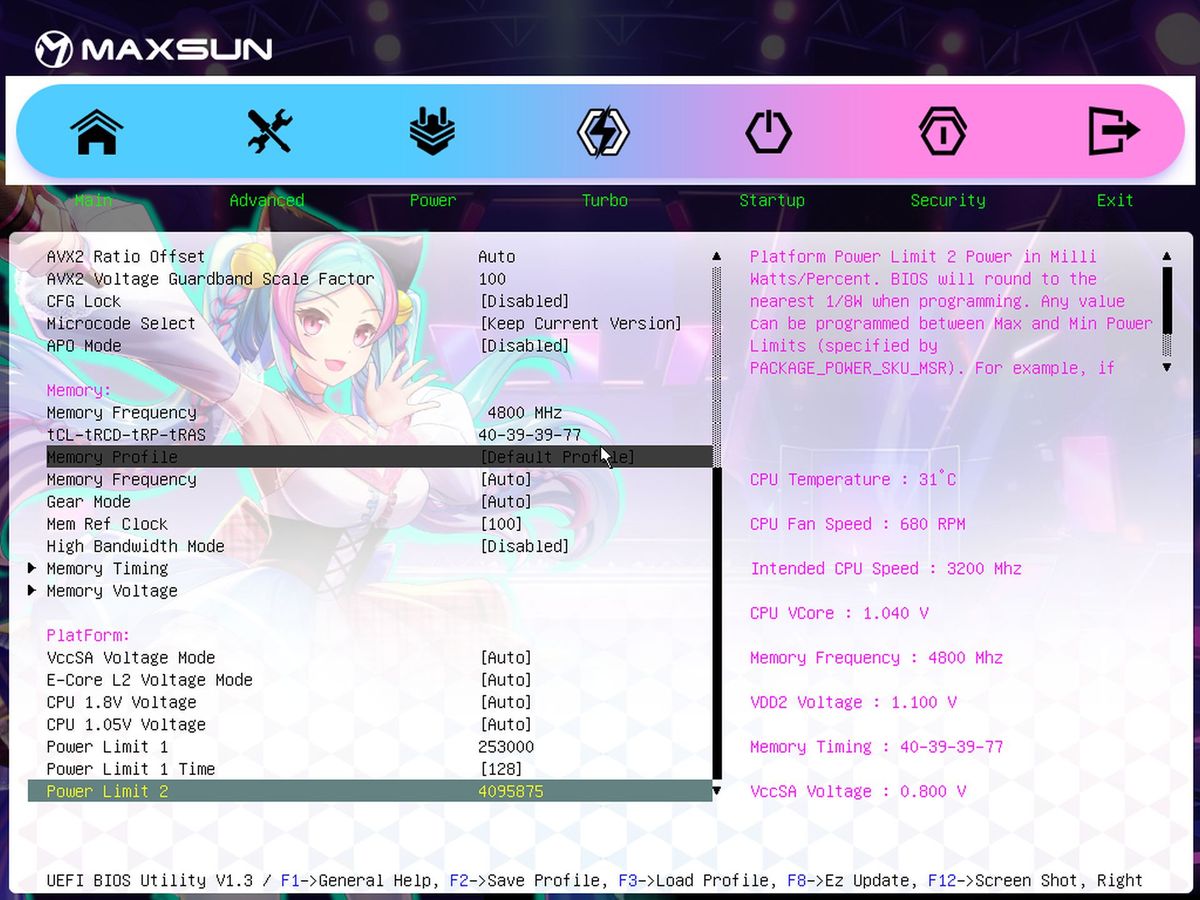Edit the Power Limit 1 value 253000
The width and height of the screenshot is (1200, 900).
click(506, 747)
